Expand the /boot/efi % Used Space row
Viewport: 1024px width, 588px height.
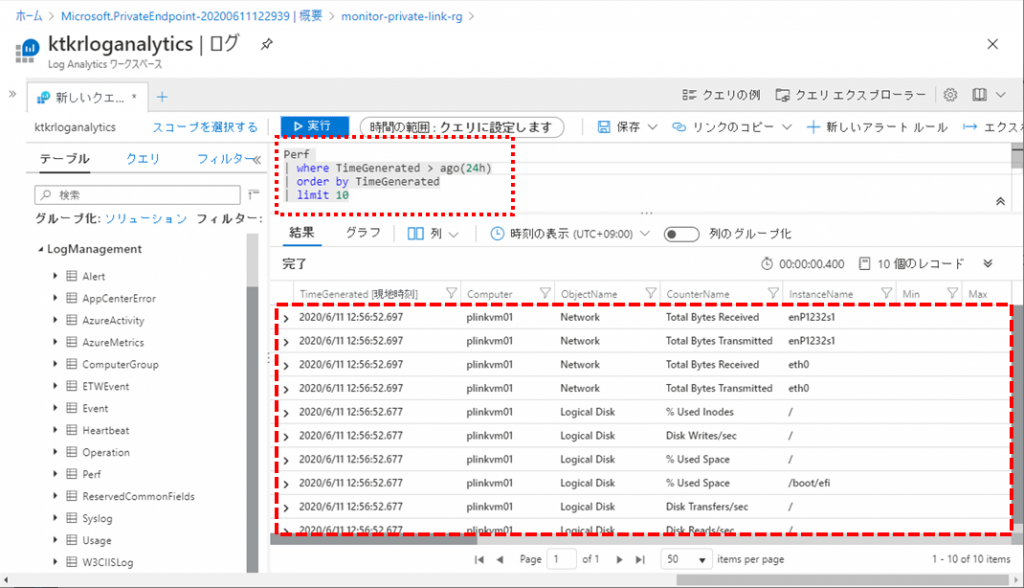coord(285,484)
